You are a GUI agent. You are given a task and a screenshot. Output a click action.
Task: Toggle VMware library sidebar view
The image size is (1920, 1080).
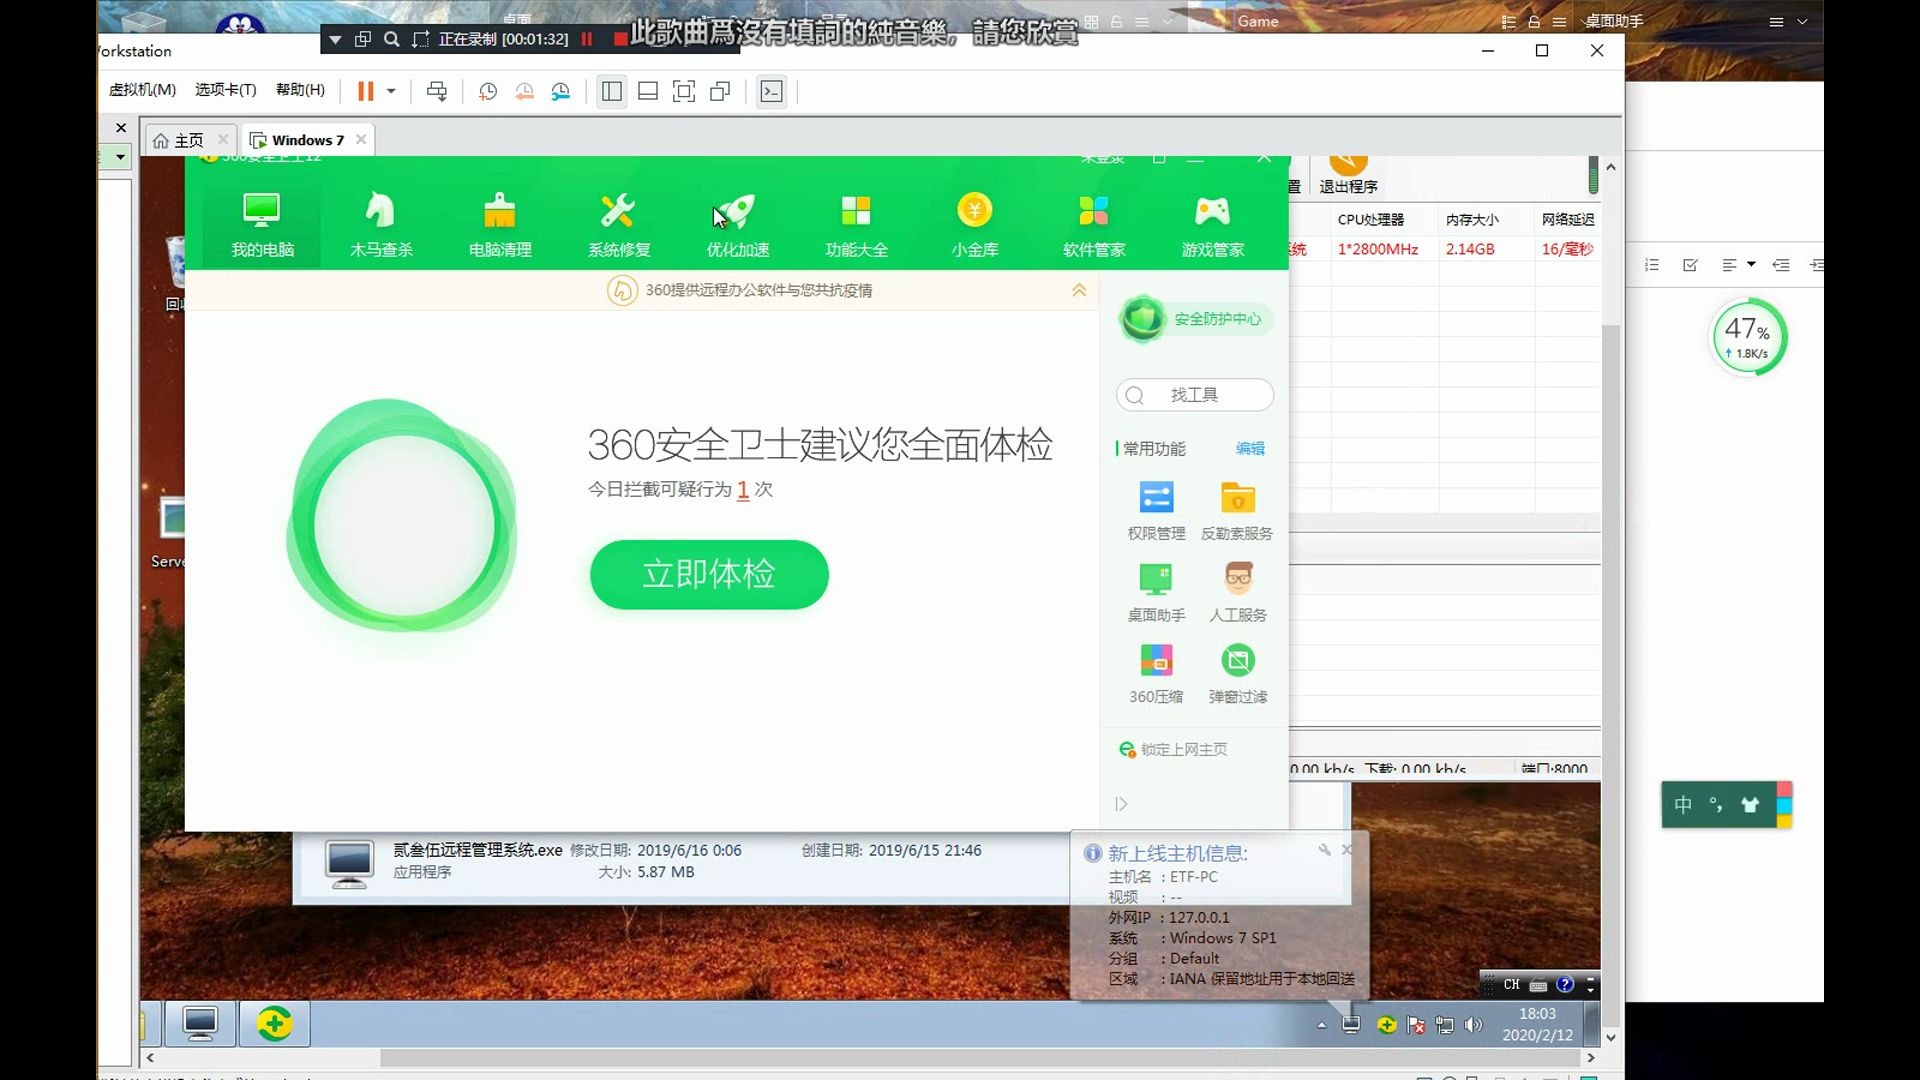pyautogui.click(x=612, y=91)
